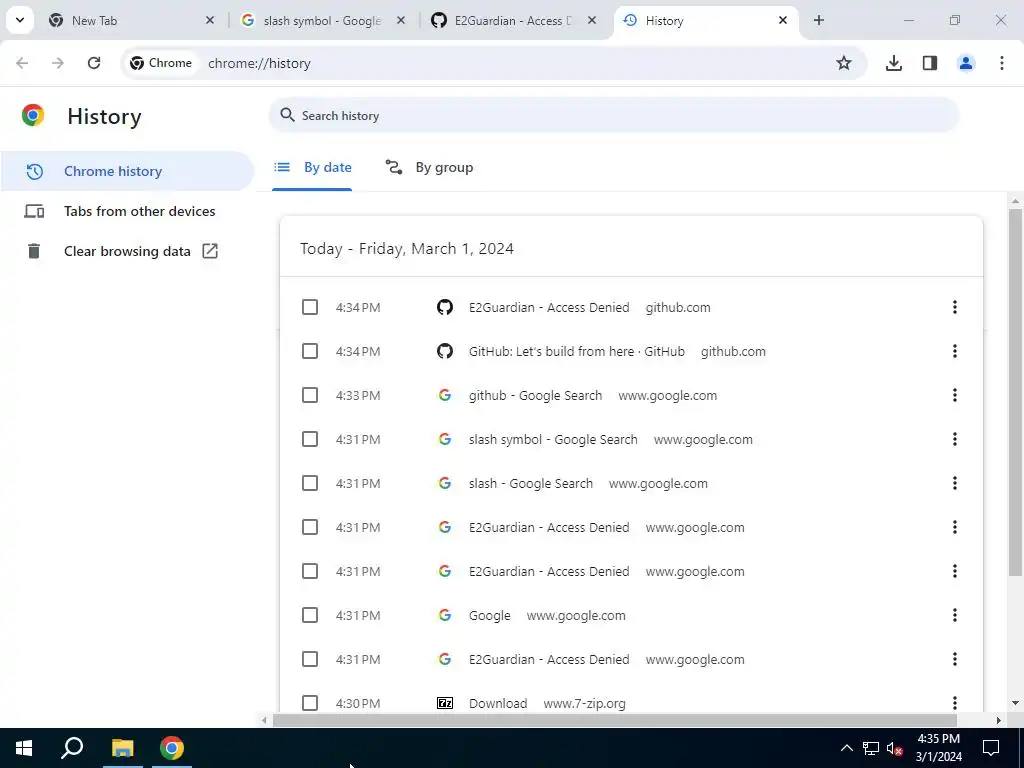
Task: Click the vertical scrollbar thumb
Action: pyautogui.click(x=1015, y=392)
